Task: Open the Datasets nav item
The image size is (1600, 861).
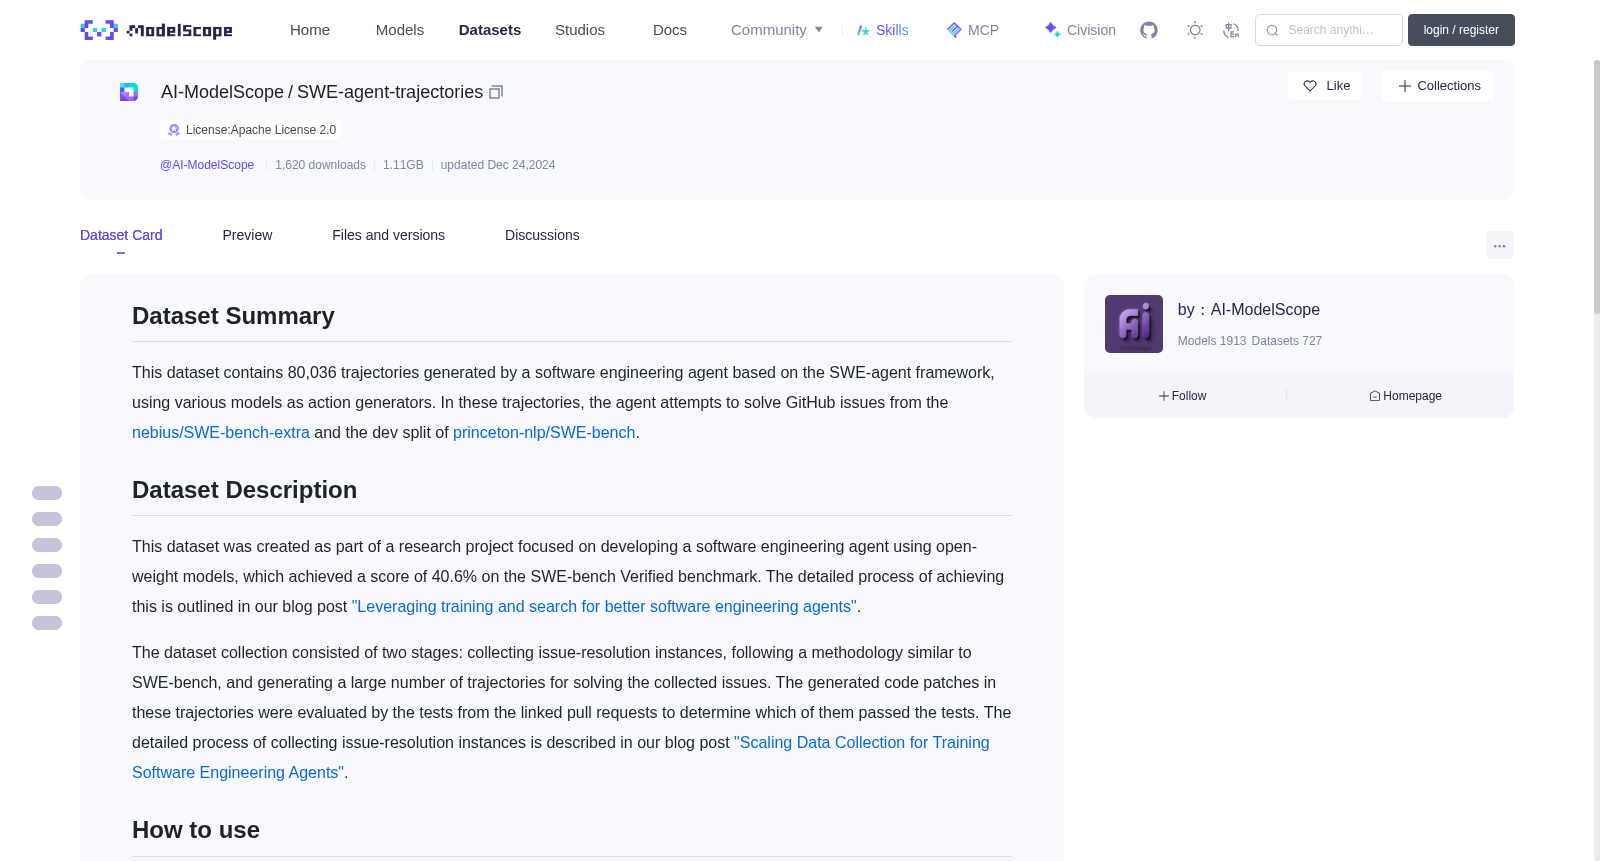Action: pos(490,30)
